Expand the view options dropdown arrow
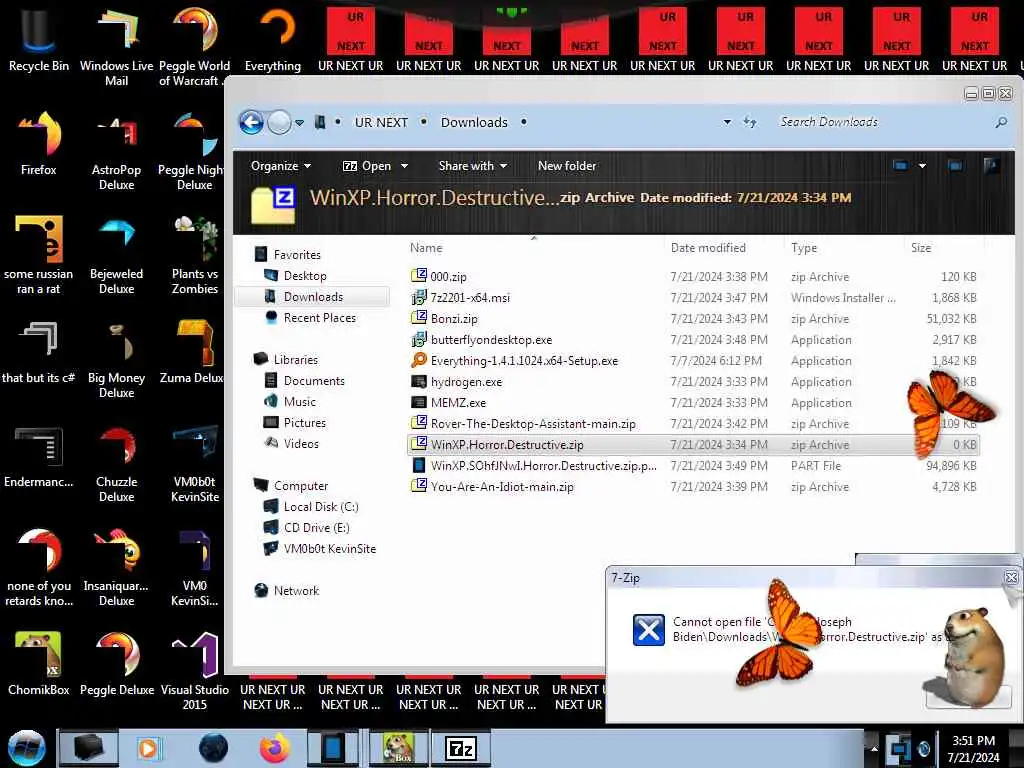The width and height of the screenshot is (1024, 768). [922, 166]
